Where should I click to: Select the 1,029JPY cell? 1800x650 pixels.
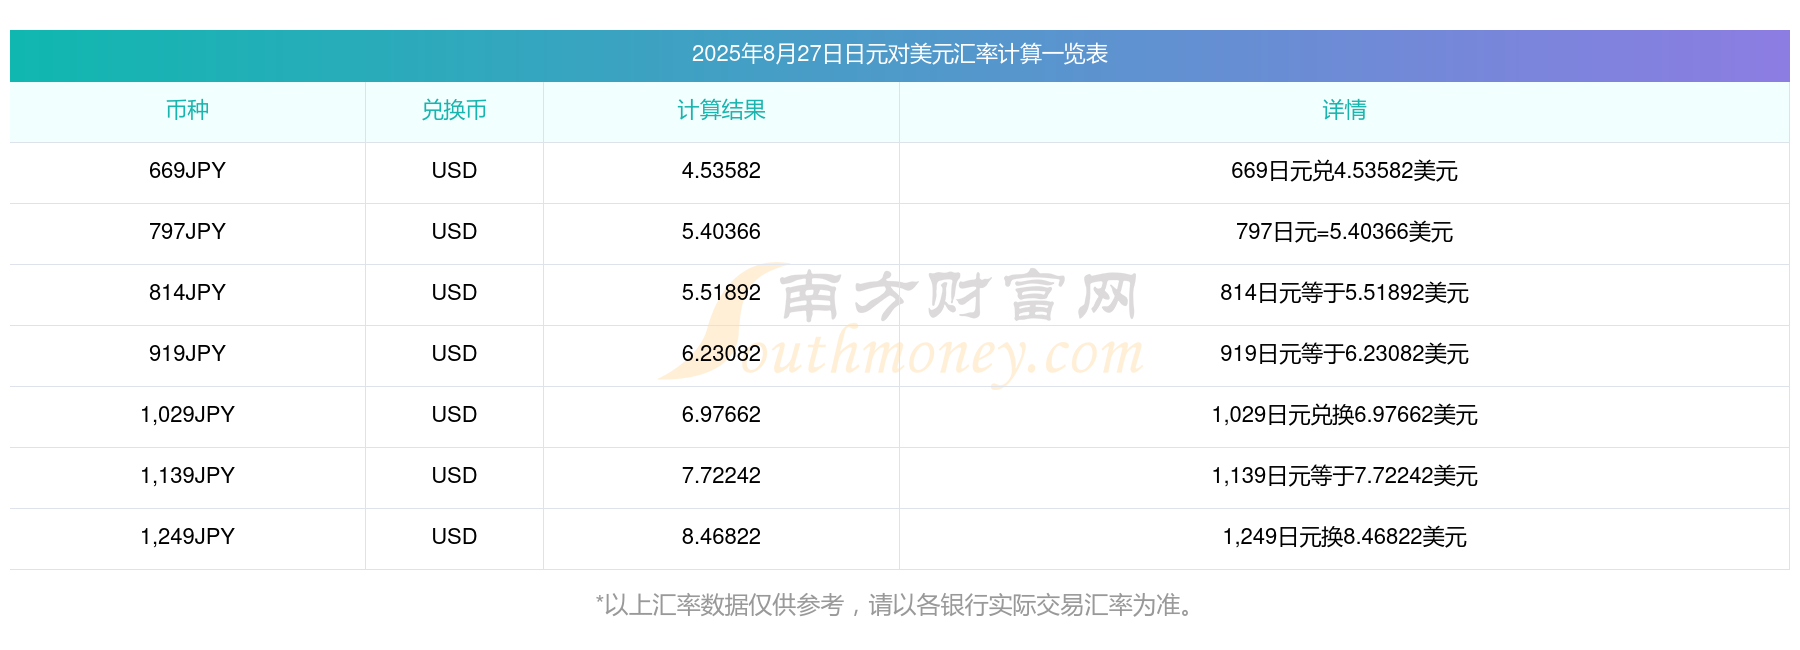coord(187,415)
